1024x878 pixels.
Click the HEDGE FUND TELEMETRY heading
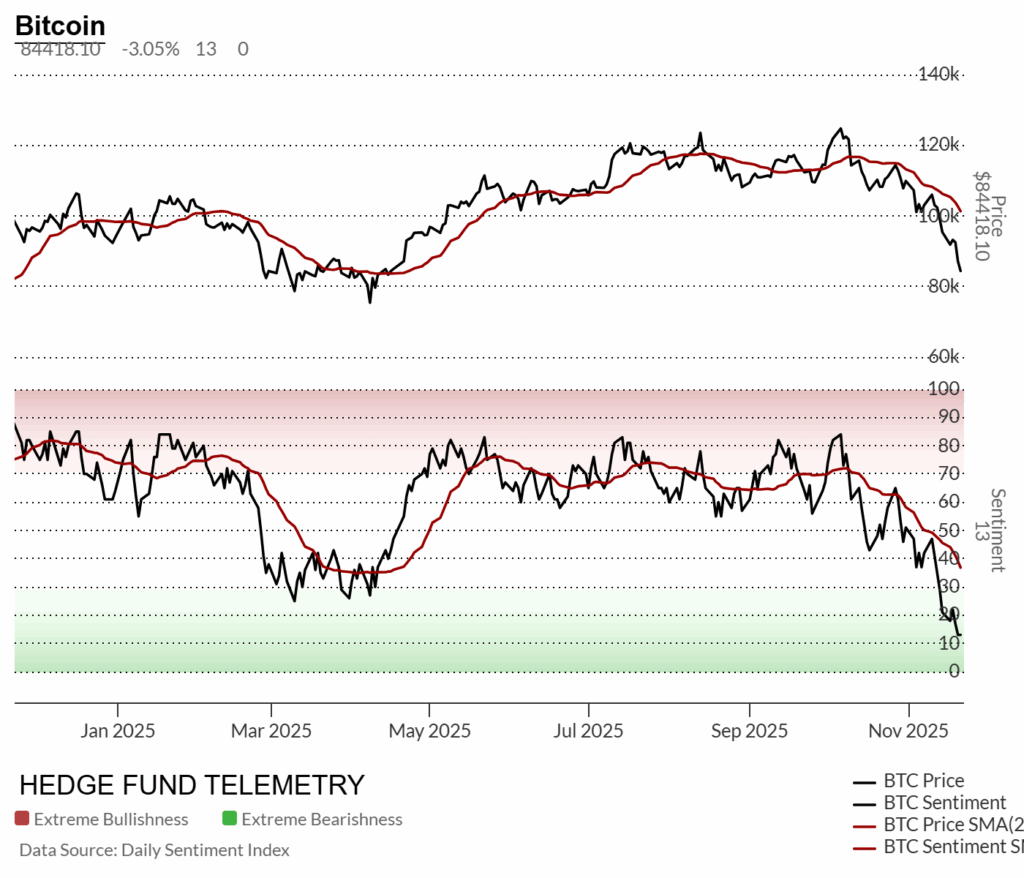(x=192, y=785)
